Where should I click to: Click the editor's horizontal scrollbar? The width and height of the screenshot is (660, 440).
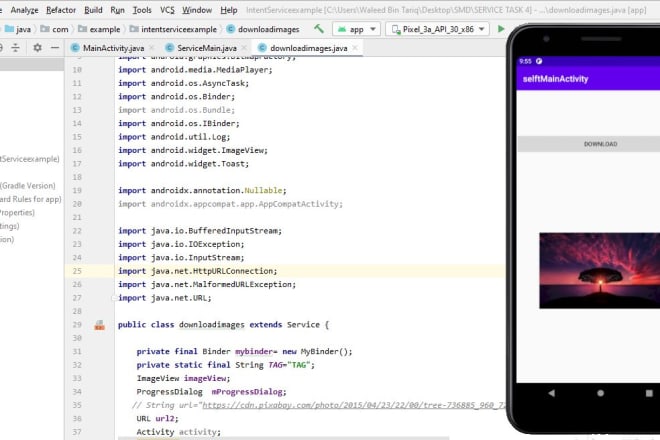pos(284,438)
